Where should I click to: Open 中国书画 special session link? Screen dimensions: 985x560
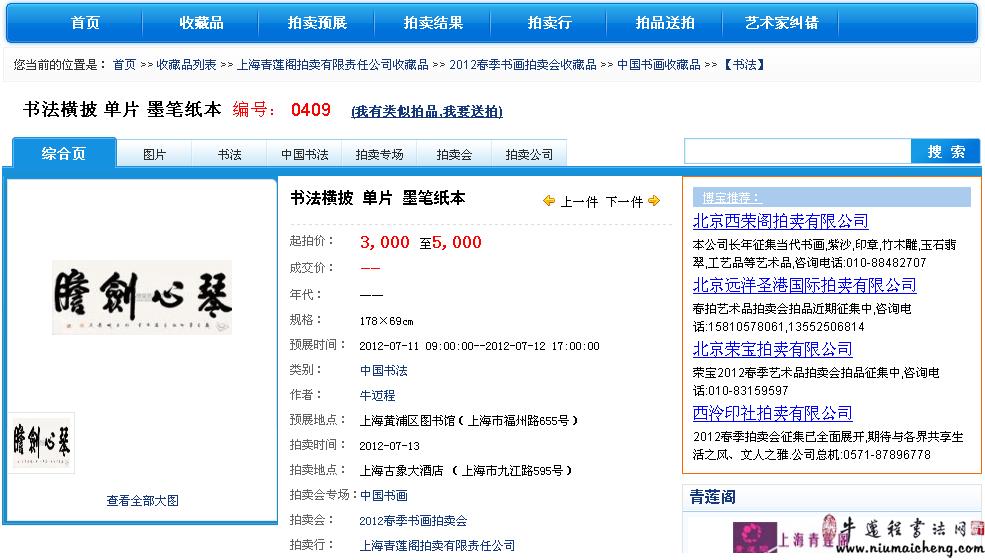384,495
